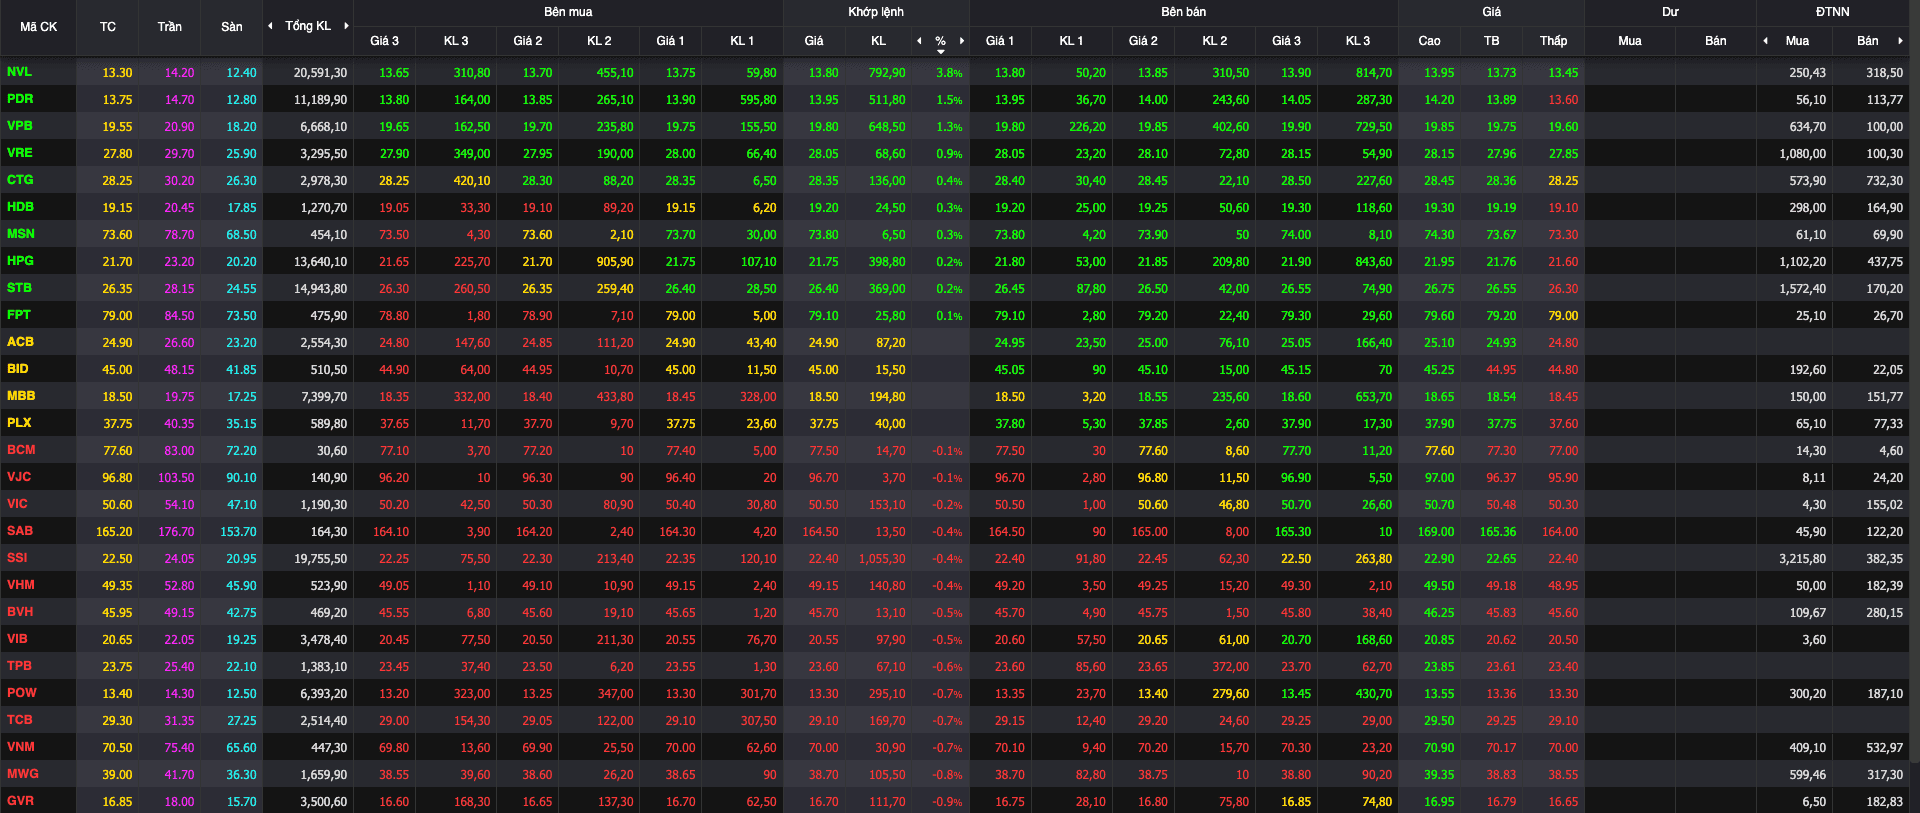This screenshot has height=813, width=1920.
Task: Open the FPT stock symbol
Action: coord(18,315)
